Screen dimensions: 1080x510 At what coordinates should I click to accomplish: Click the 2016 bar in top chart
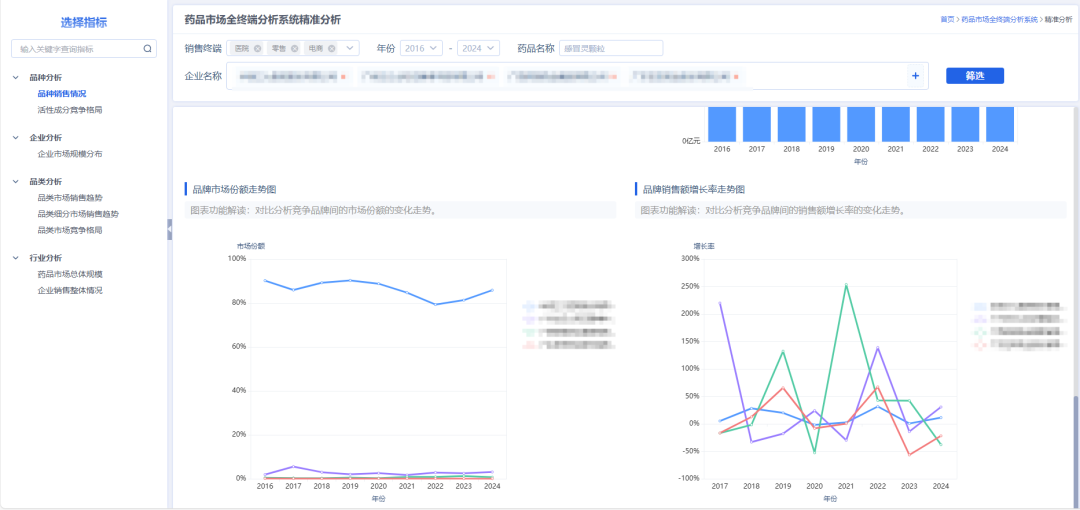(x=722, y=124)
